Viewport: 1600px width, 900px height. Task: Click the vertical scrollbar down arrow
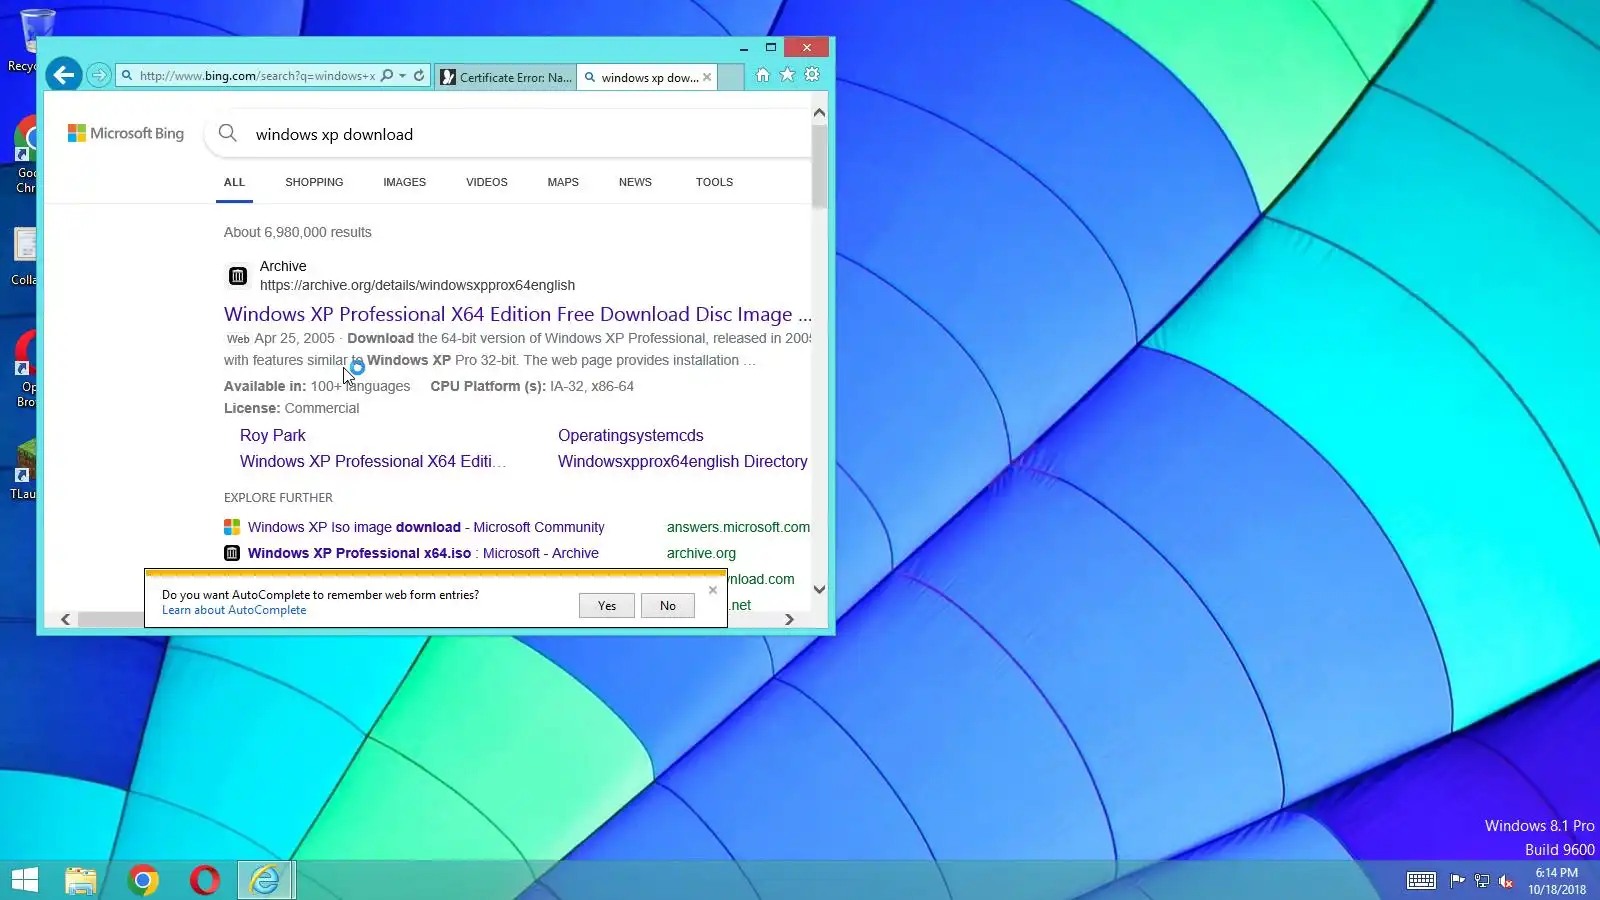pyautogui.click(x=819, y=589)
